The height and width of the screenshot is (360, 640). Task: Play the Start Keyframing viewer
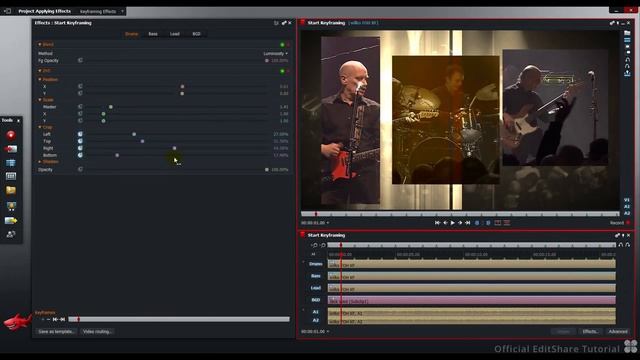tap(453, 223)
